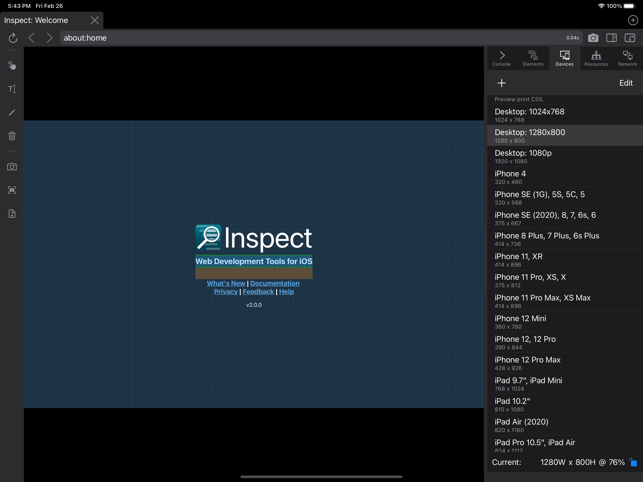The height and width of the screenshot is (482, 643).
Task: Click the Wi-Fi icon in the status bar
Action: 602,6
